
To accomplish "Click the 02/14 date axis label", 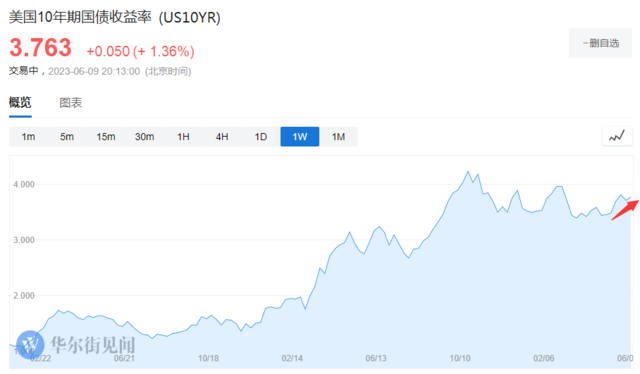I will 292,358.
